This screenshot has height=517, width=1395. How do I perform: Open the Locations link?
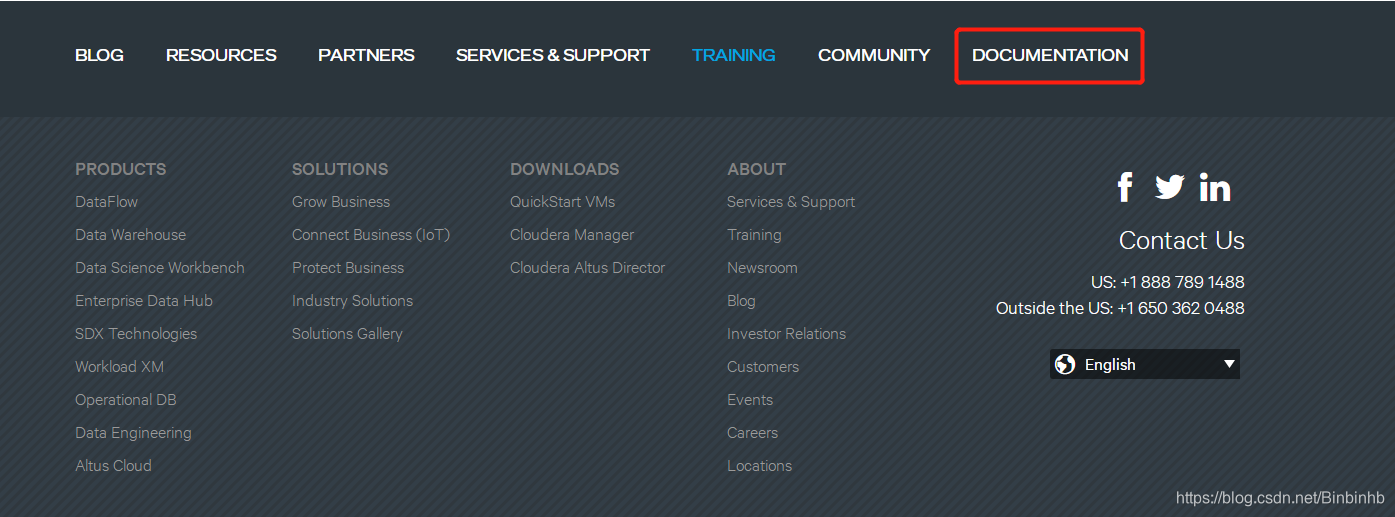[759, 465]
